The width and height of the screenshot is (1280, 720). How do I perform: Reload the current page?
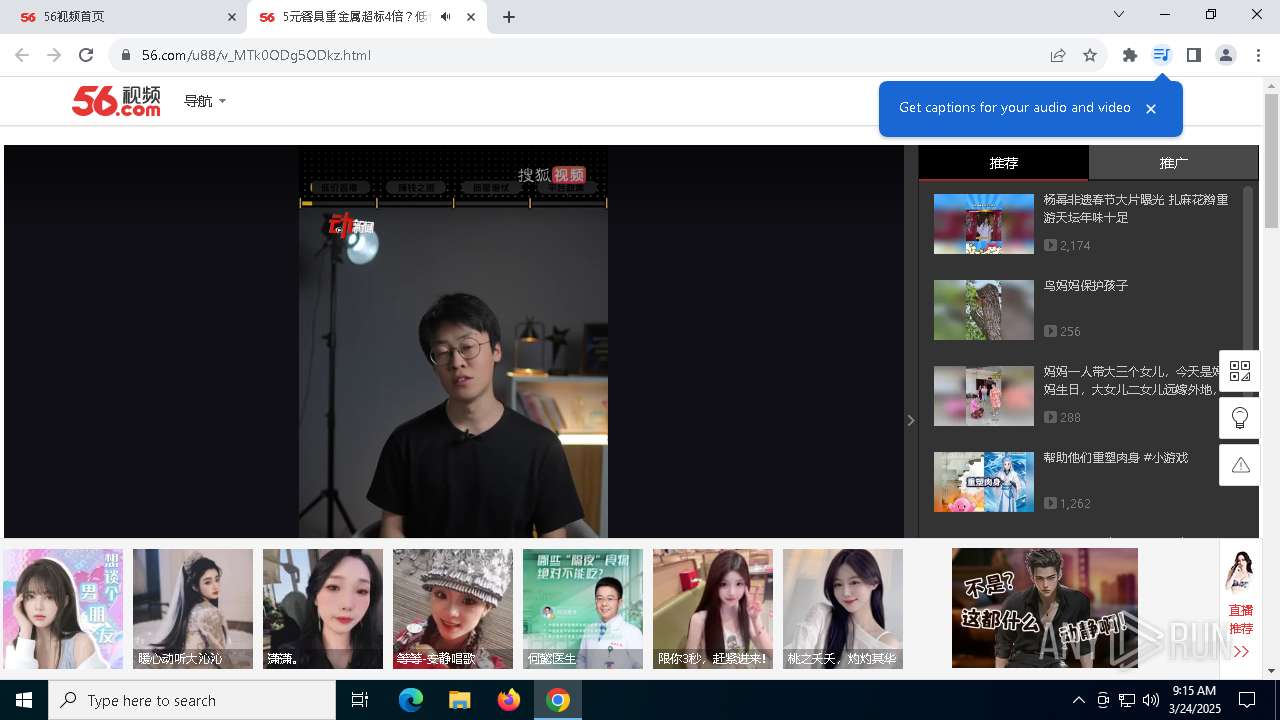(86, 55)
